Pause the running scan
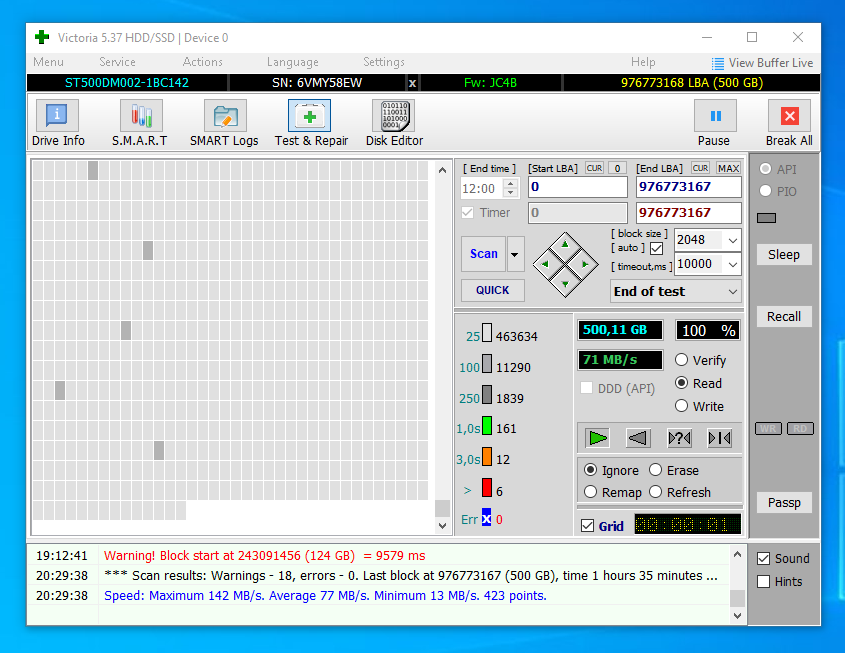 715,115
